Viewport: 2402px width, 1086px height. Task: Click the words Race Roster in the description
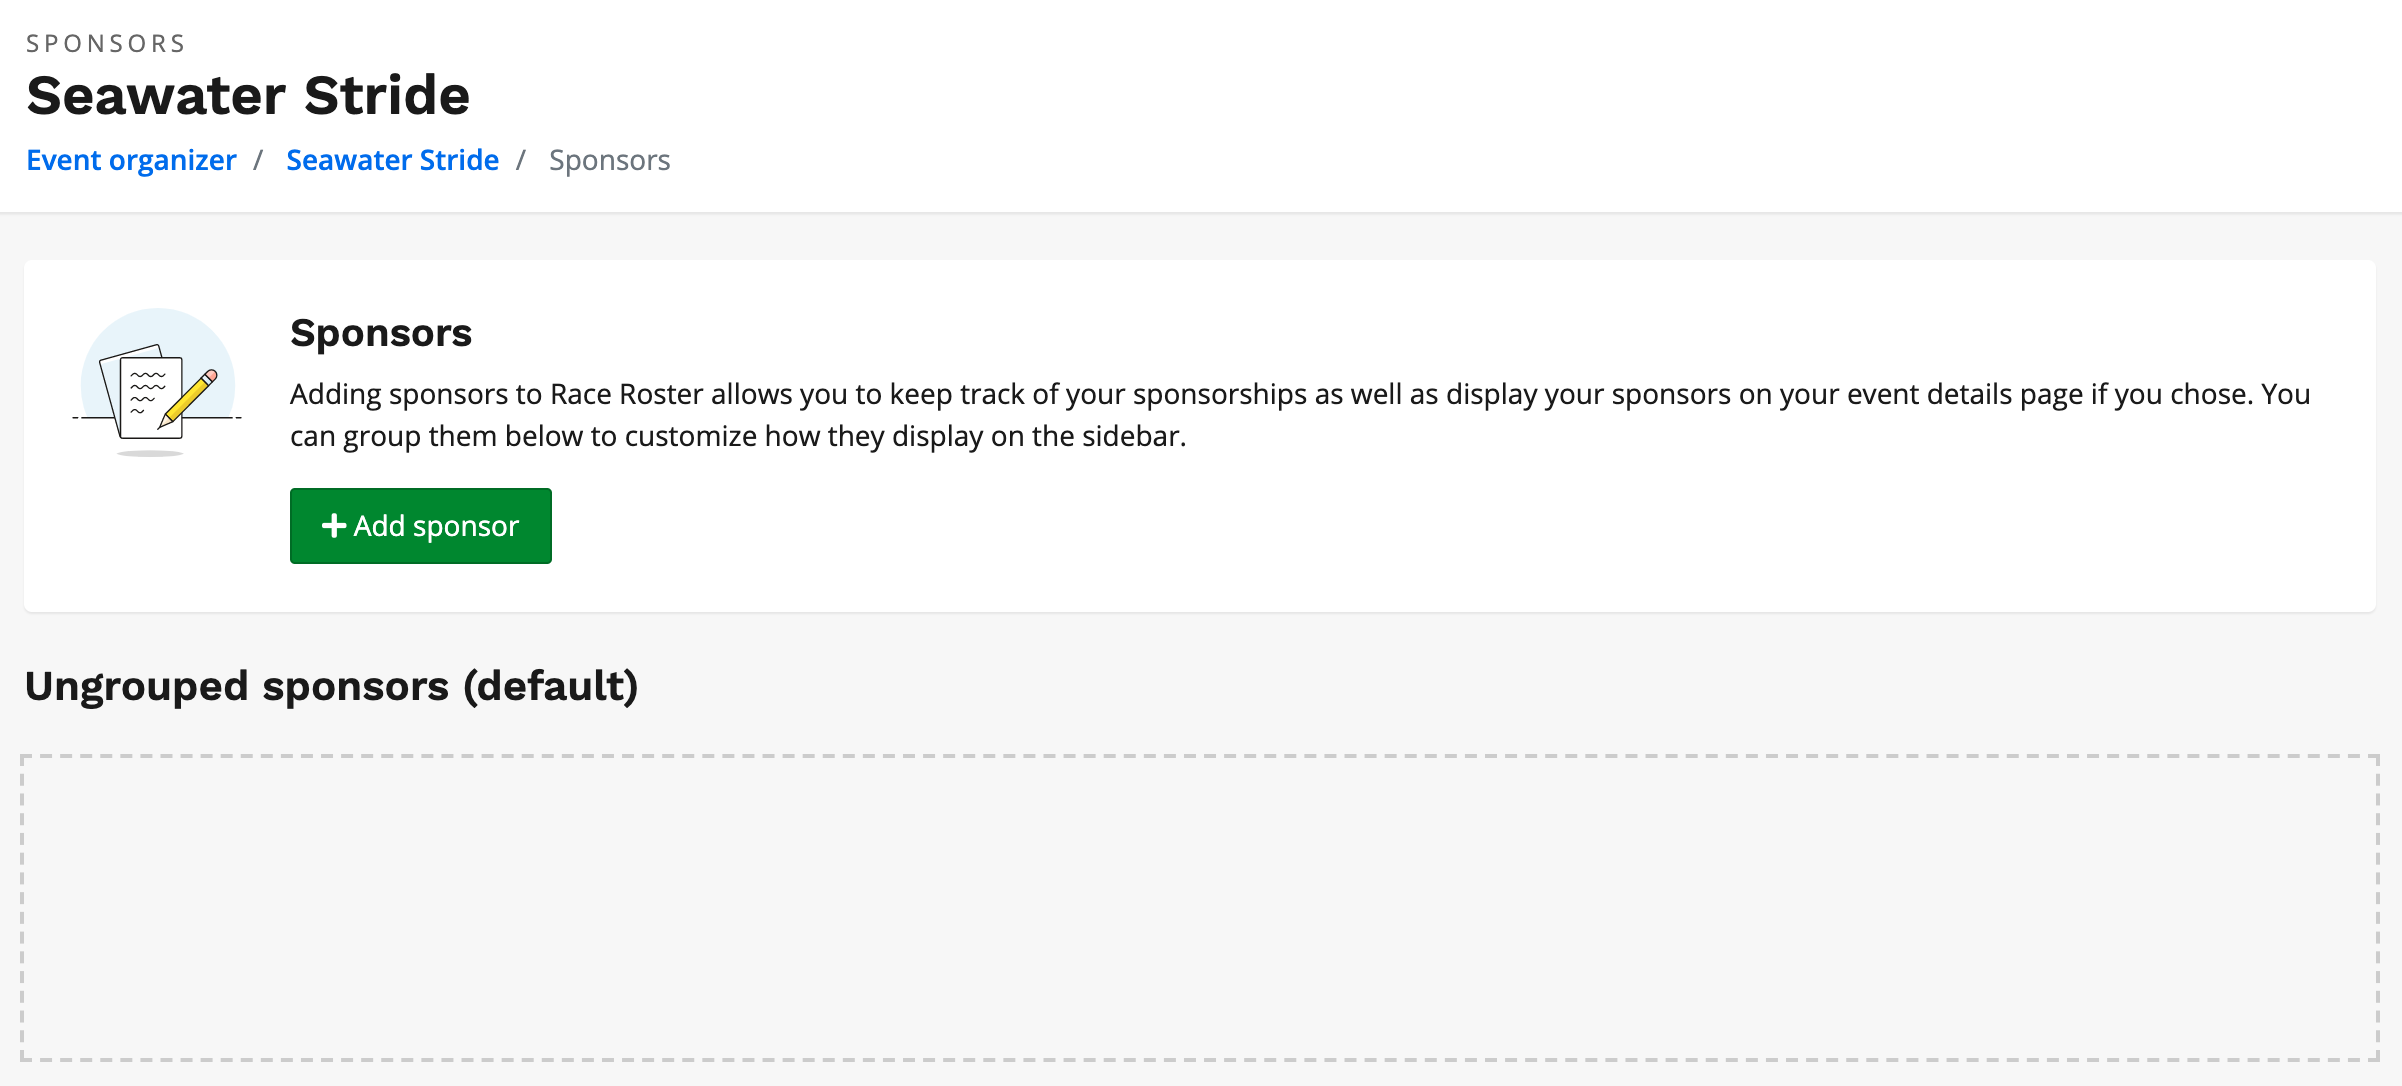click(626, 395)
